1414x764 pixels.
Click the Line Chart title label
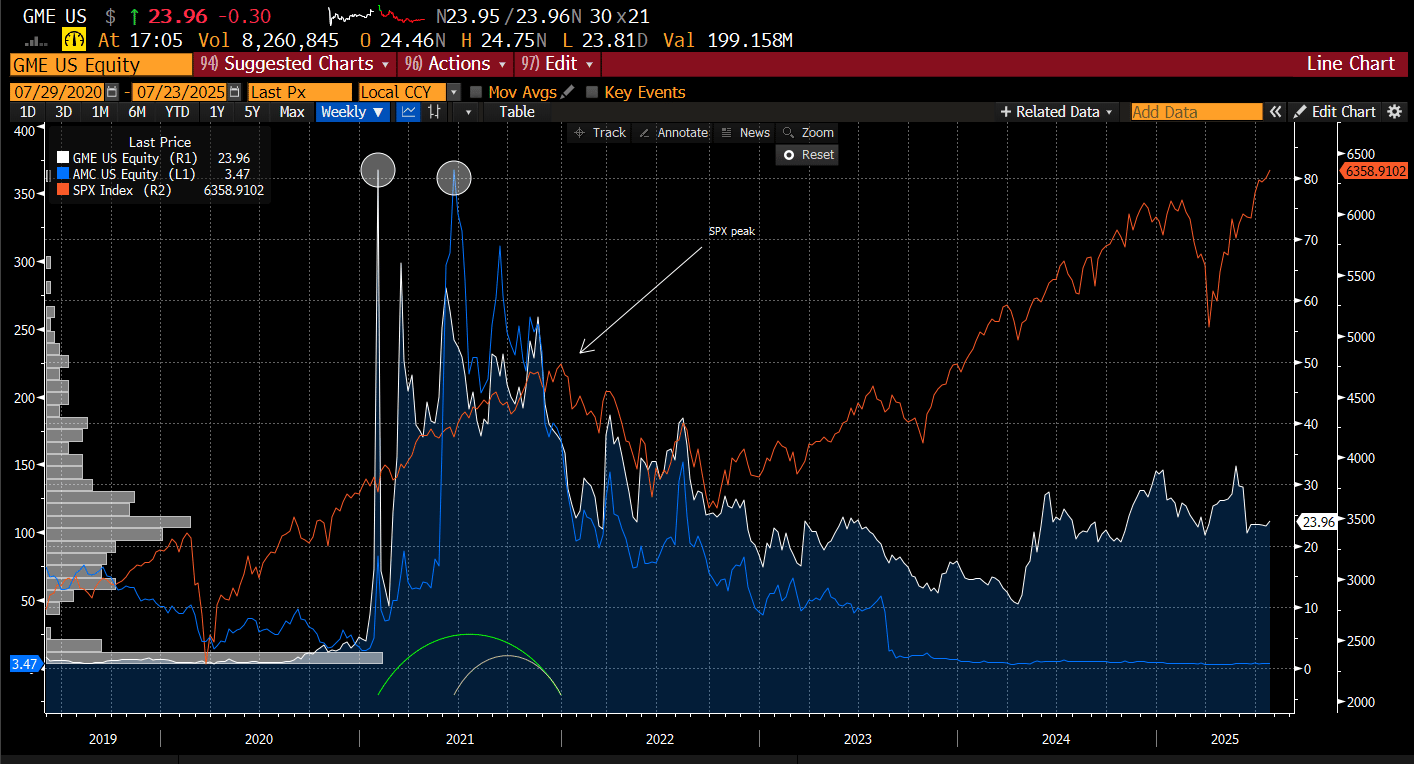point(1350,64)
